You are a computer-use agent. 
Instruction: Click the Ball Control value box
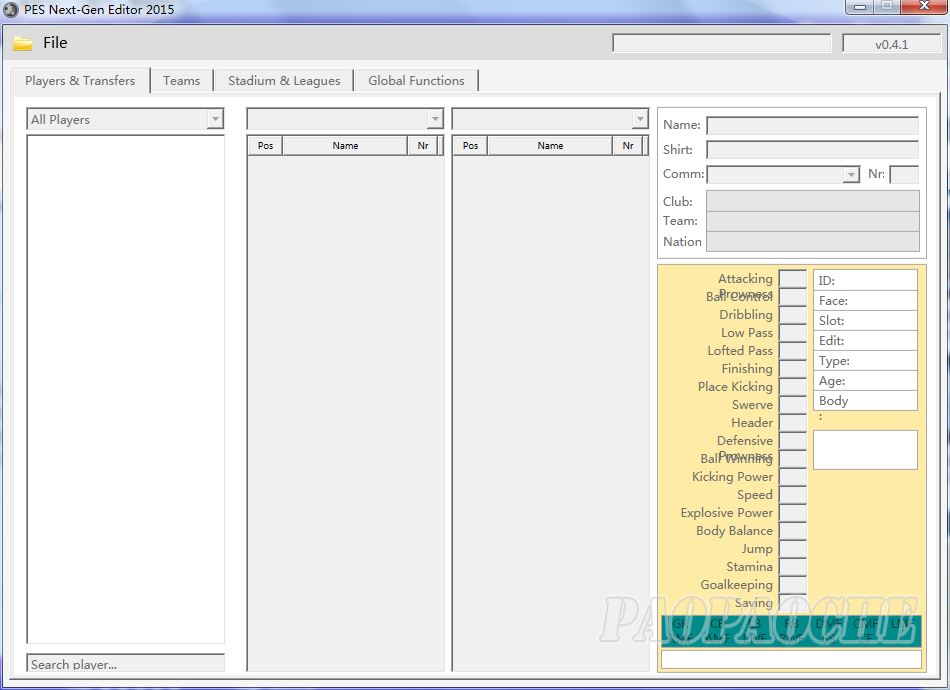[792, 297]
